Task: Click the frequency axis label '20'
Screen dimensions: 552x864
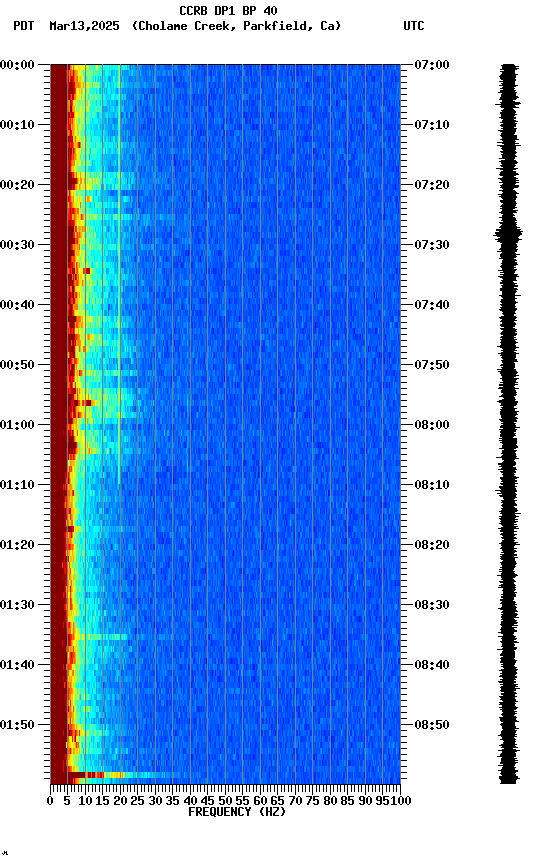Action: pyautogui.click(x=120, y=801)
